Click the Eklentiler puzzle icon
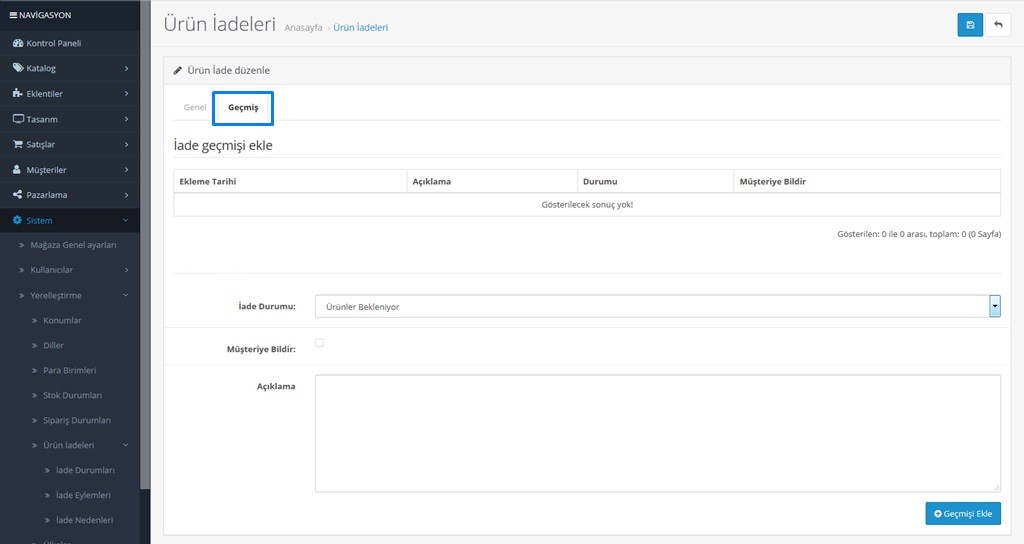The height and width of the screenshot is (544, 1024). tap(18, 94)
